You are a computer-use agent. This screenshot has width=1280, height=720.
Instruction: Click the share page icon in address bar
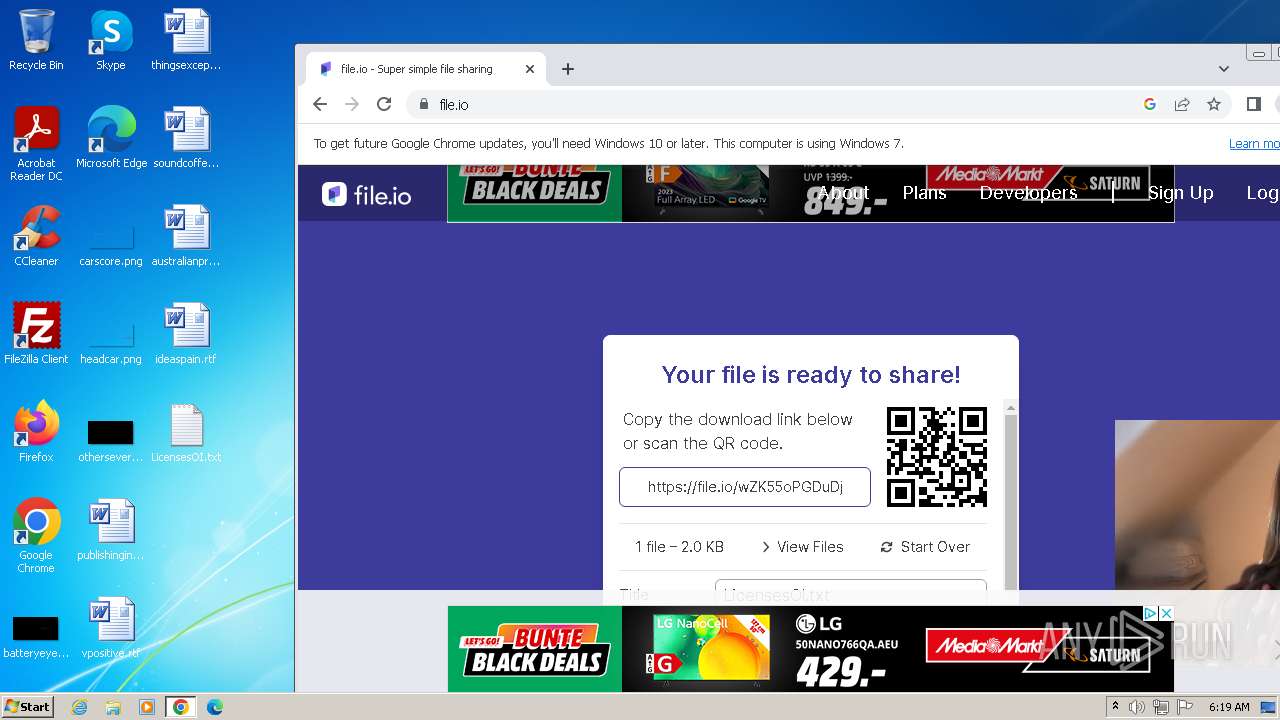click(1182, 104)
